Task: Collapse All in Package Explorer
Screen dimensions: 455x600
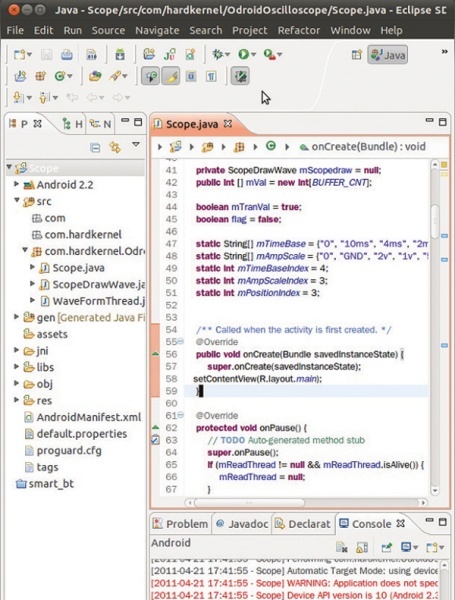Action: coord(95,147)
